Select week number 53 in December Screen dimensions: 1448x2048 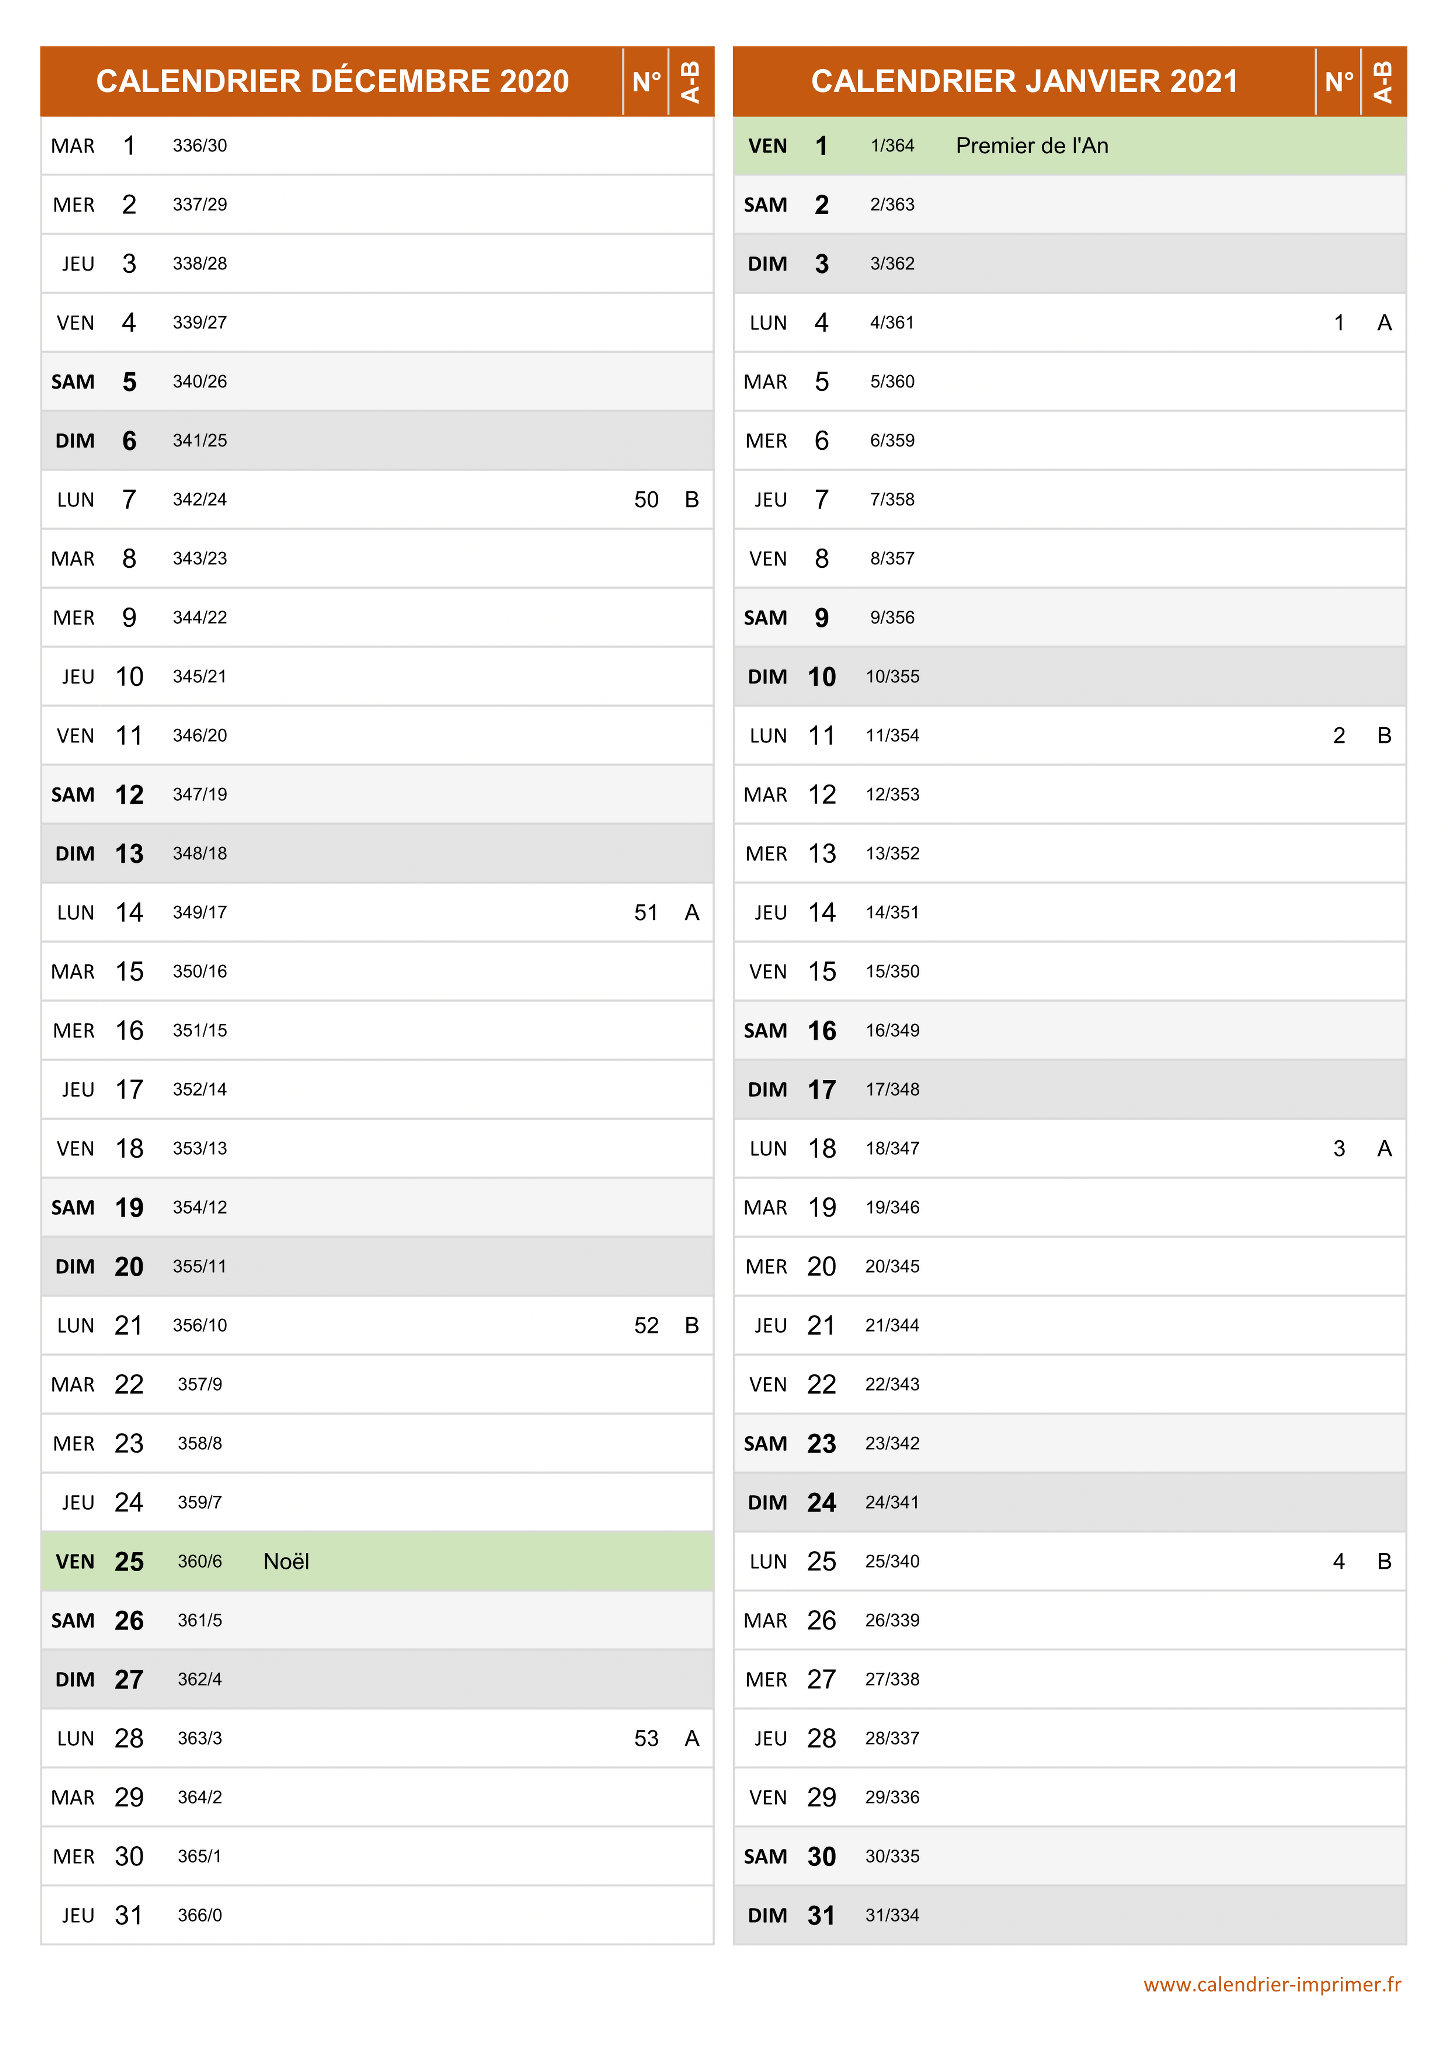click(646, 1739)
